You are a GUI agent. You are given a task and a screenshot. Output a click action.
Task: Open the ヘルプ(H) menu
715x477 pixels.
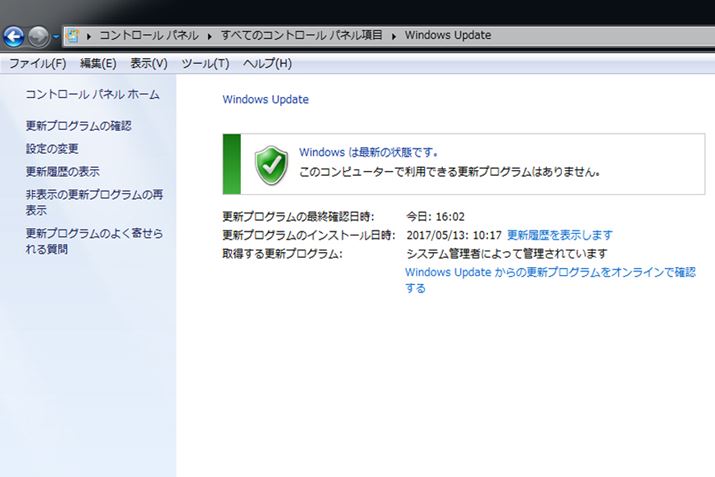(x=267, y=64)
